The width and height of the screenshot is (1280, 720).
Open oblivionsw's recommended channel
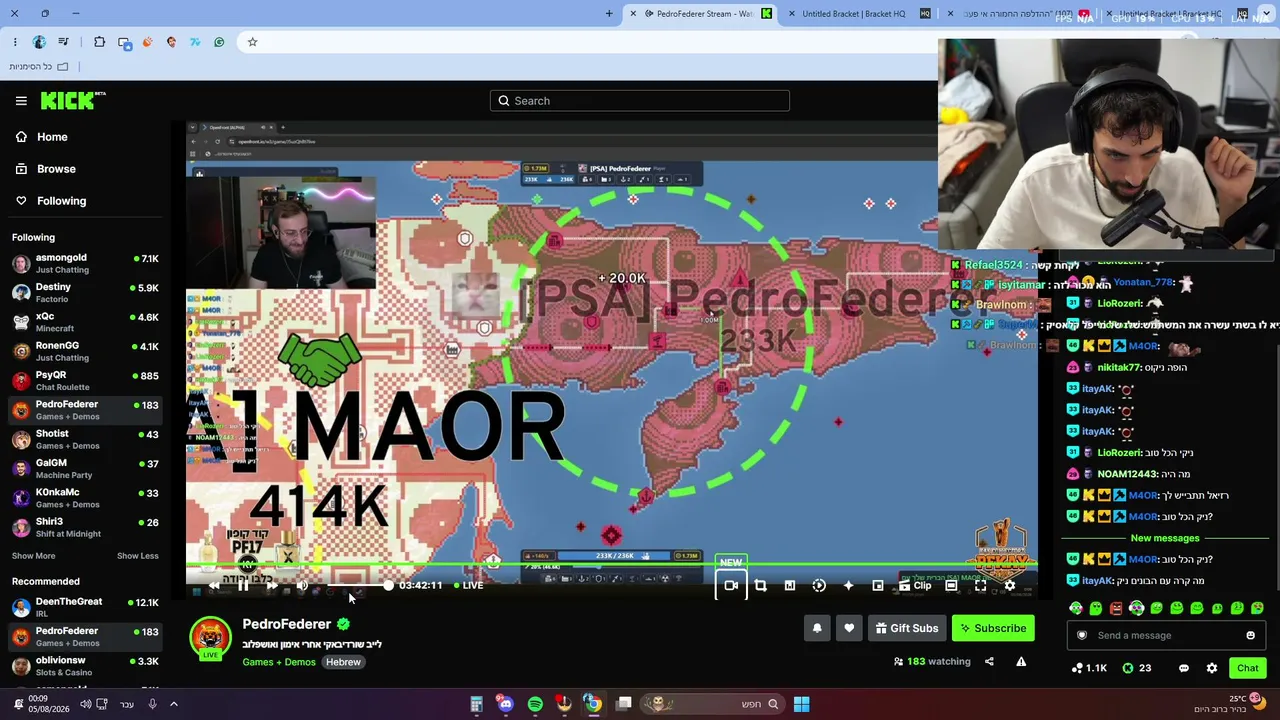(85, 667)
